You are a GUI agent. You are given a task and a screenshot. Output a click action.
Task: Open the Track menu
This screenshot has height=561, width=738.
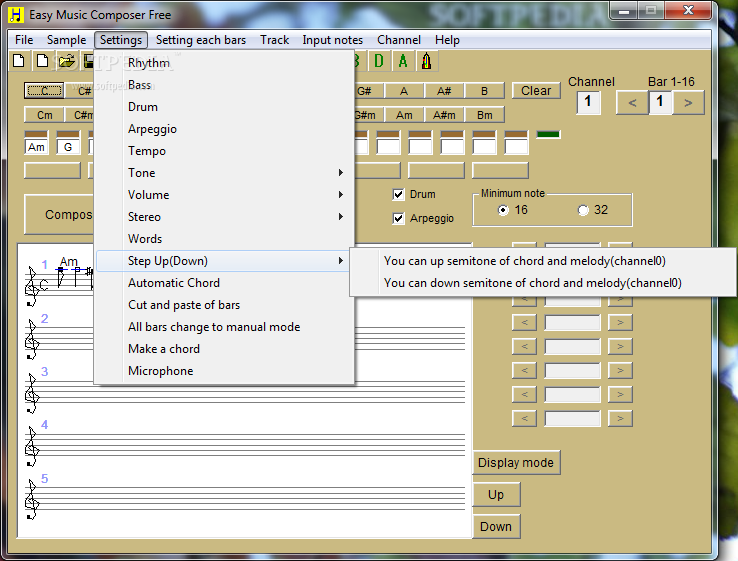point(274,40)
